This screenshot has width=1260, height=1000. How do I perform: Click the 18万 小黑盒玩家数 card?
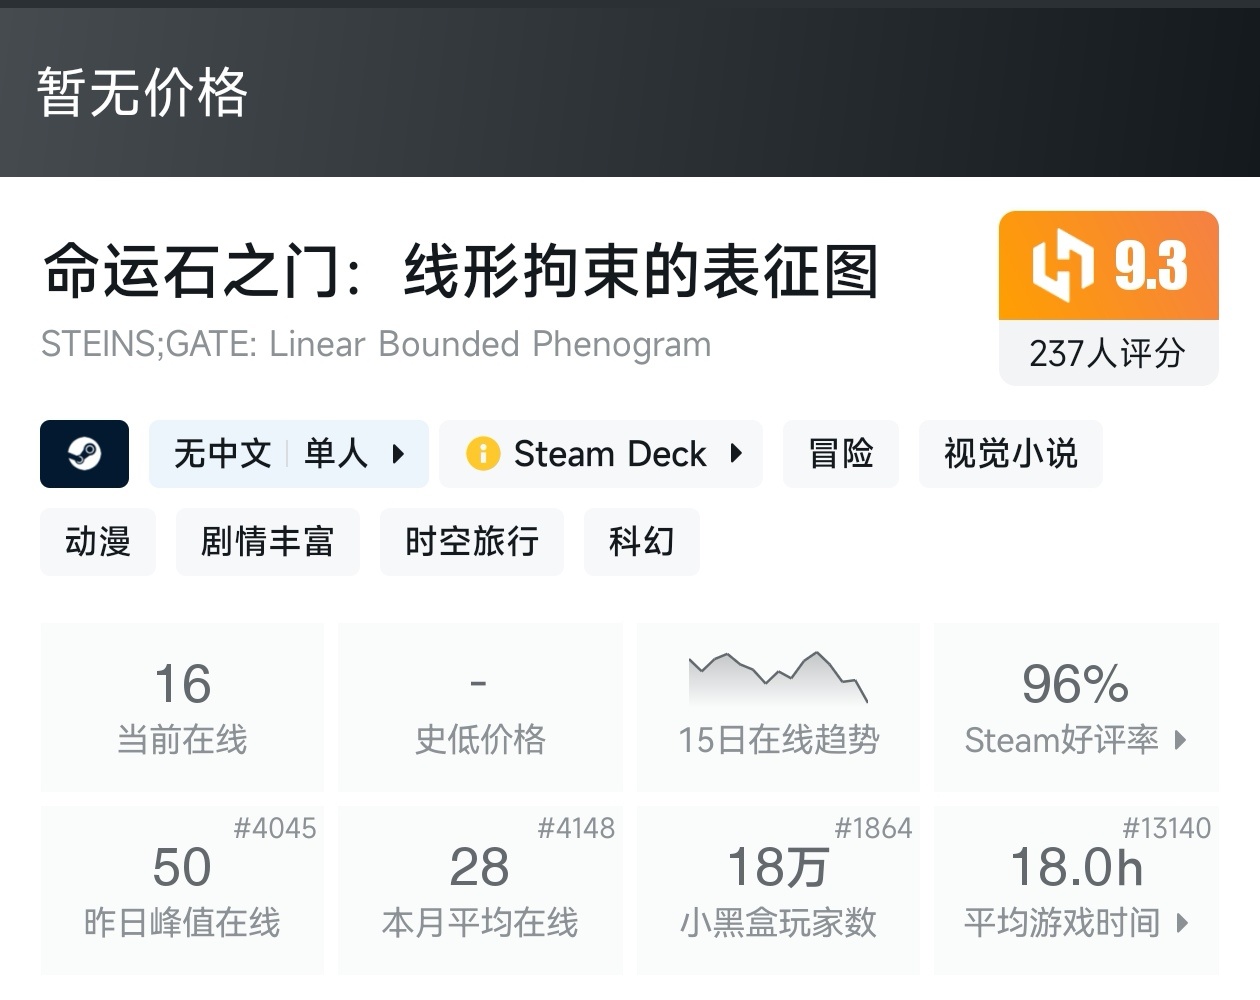(778, 890)
